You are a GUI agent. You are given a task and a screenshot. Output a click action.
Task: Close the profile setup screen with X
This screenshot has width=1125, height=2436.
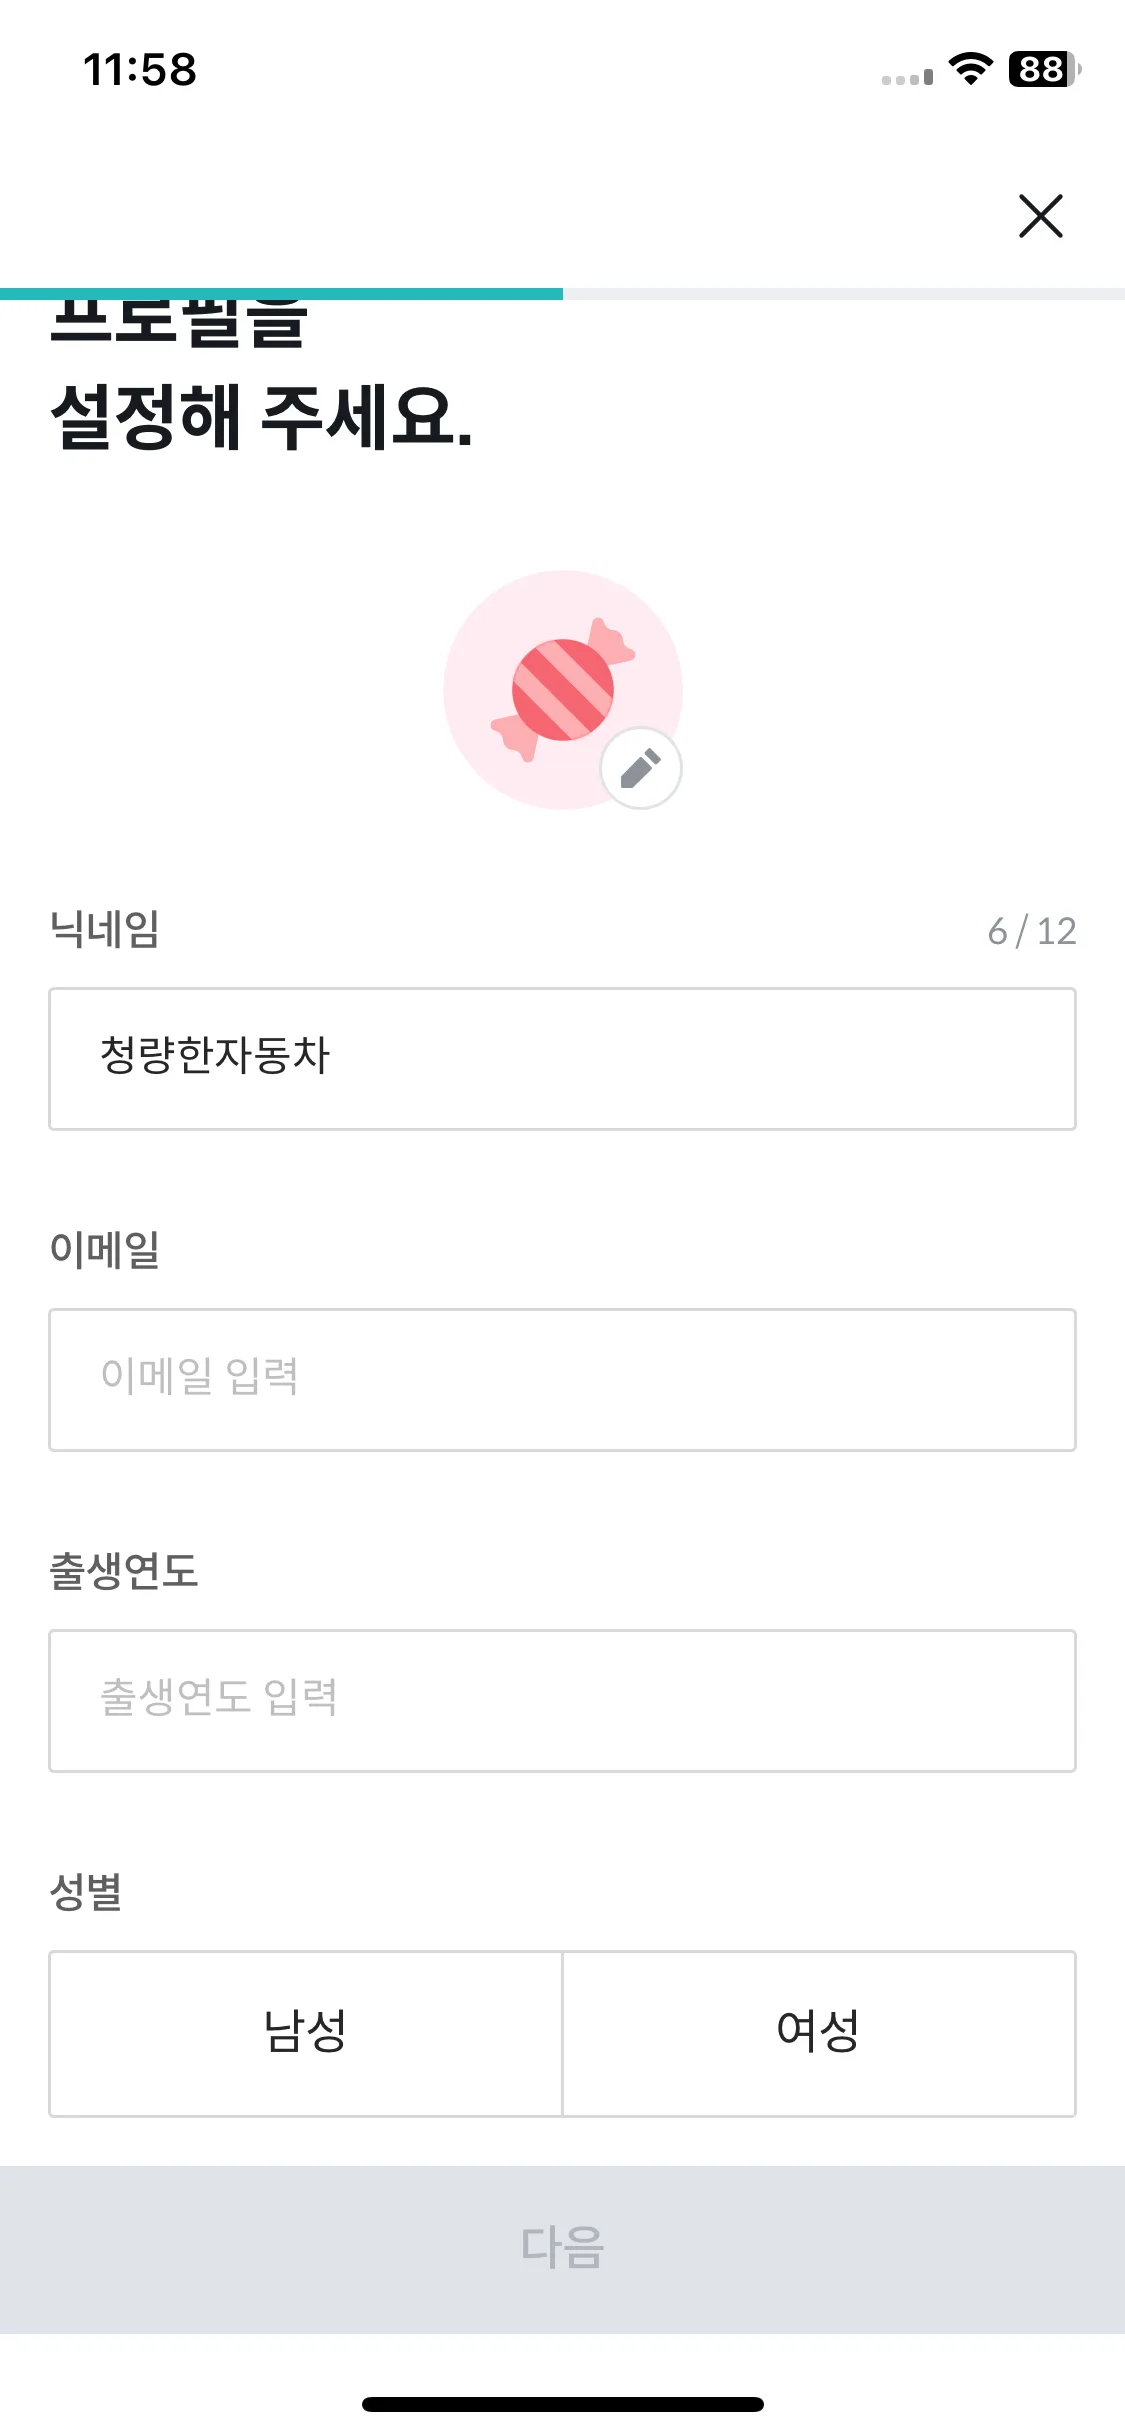(x=1040, y=216)
